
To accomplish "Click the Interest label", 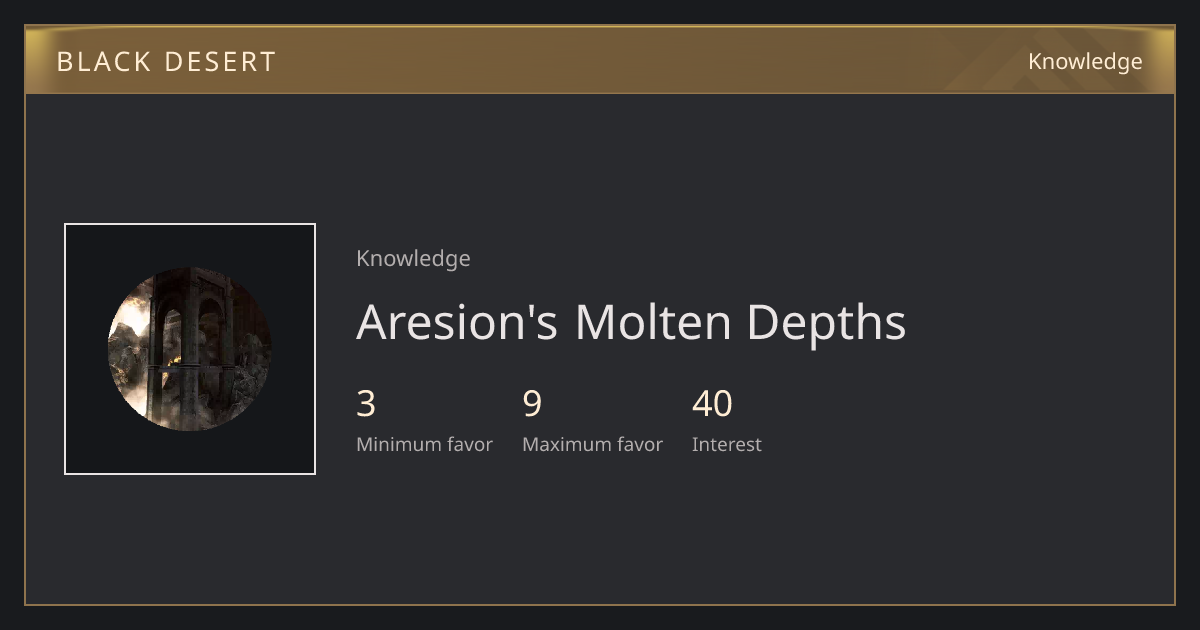I will 727,445.
